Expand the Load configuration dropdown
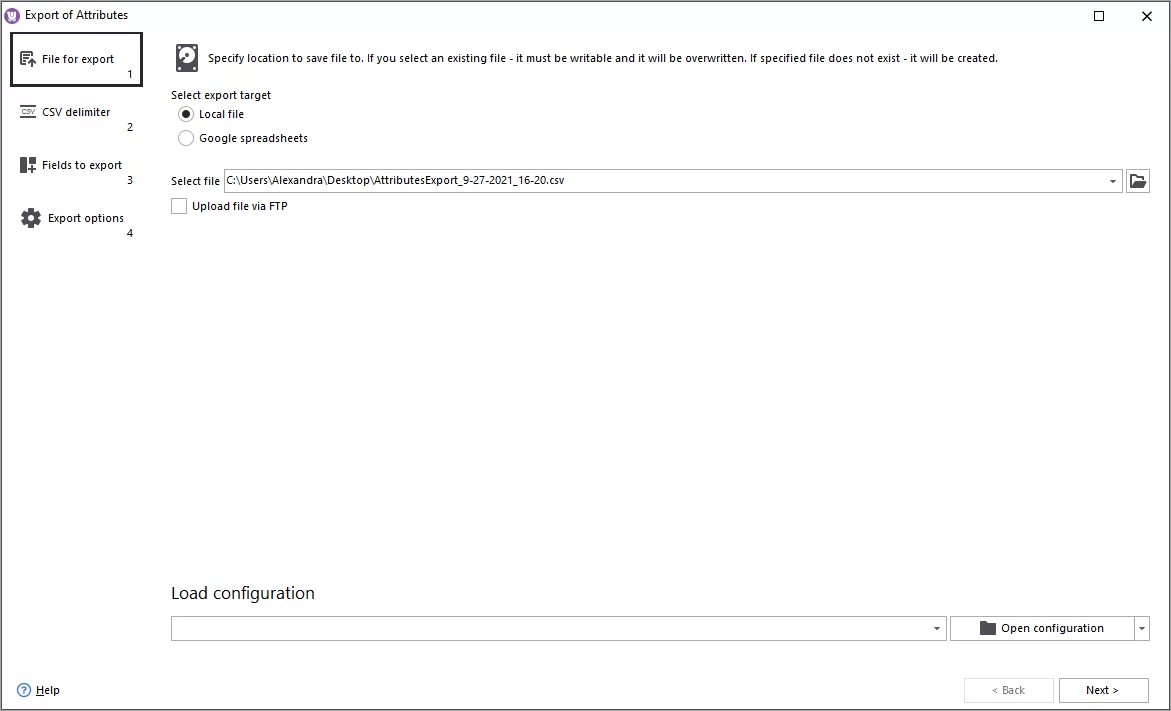Image resolution: width=1171 pixels, height=711 pixels. (x=938, y=628)
